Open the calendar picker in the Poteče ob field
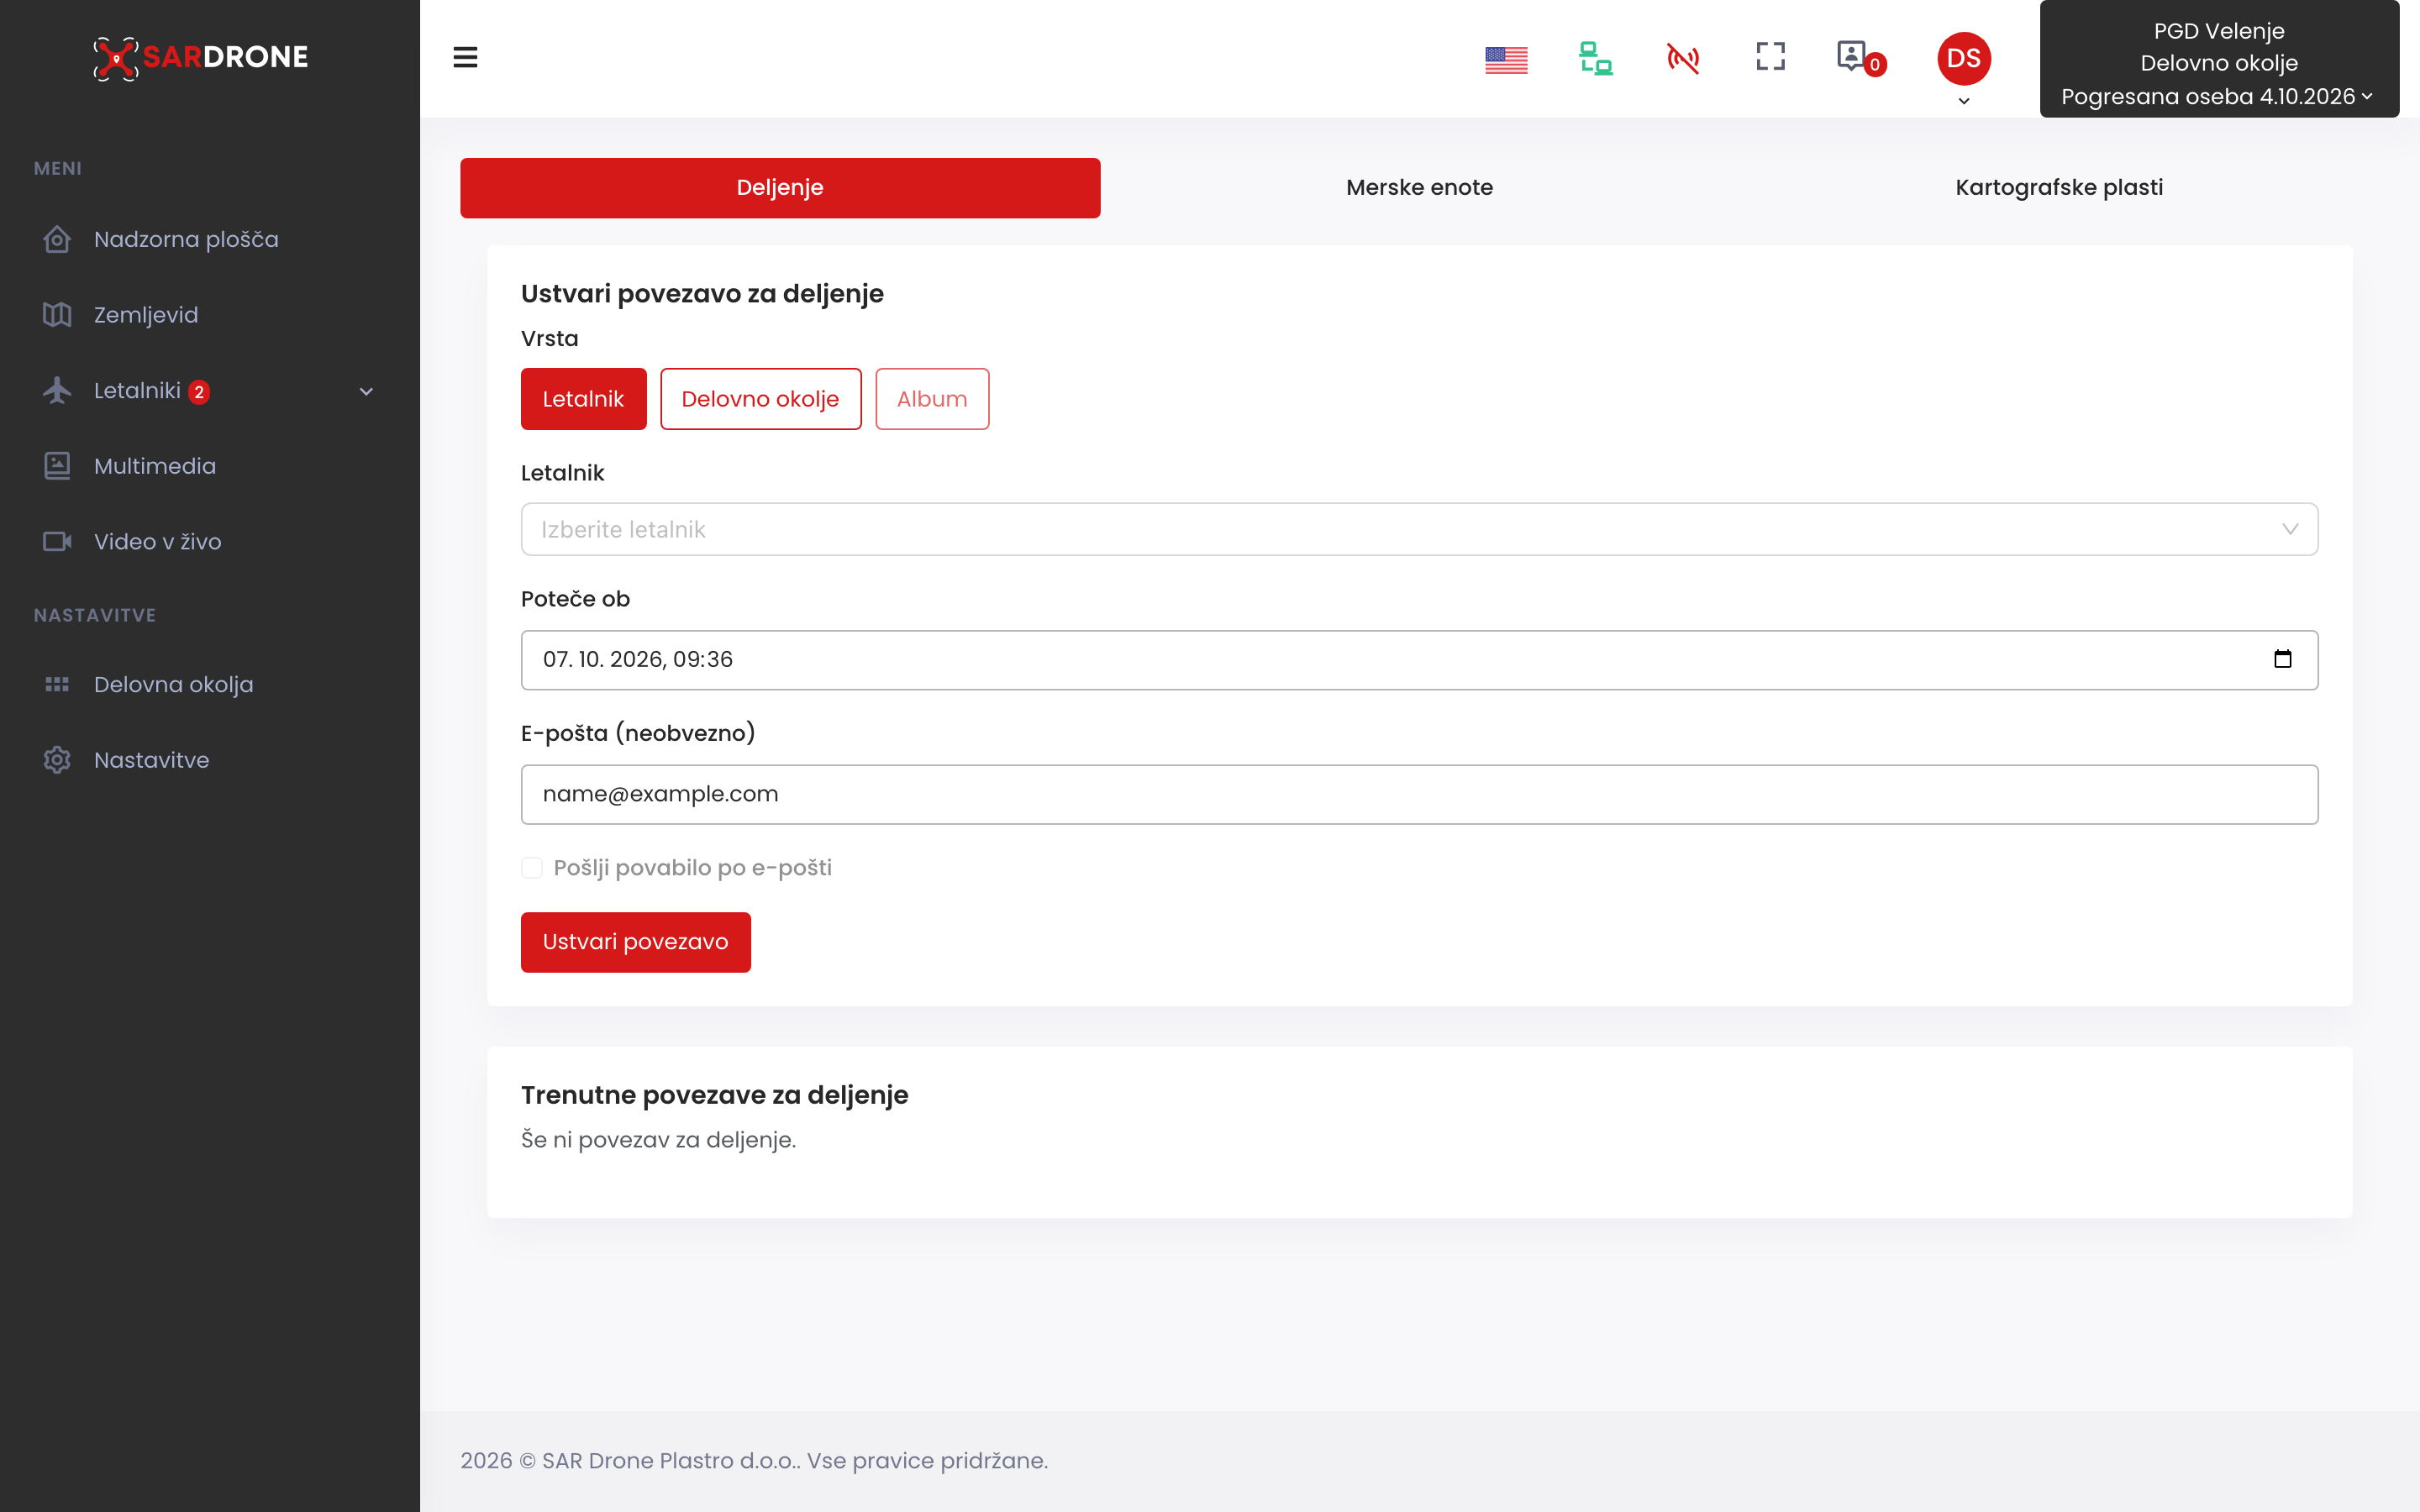2420x1512 pixels. 2283,659
